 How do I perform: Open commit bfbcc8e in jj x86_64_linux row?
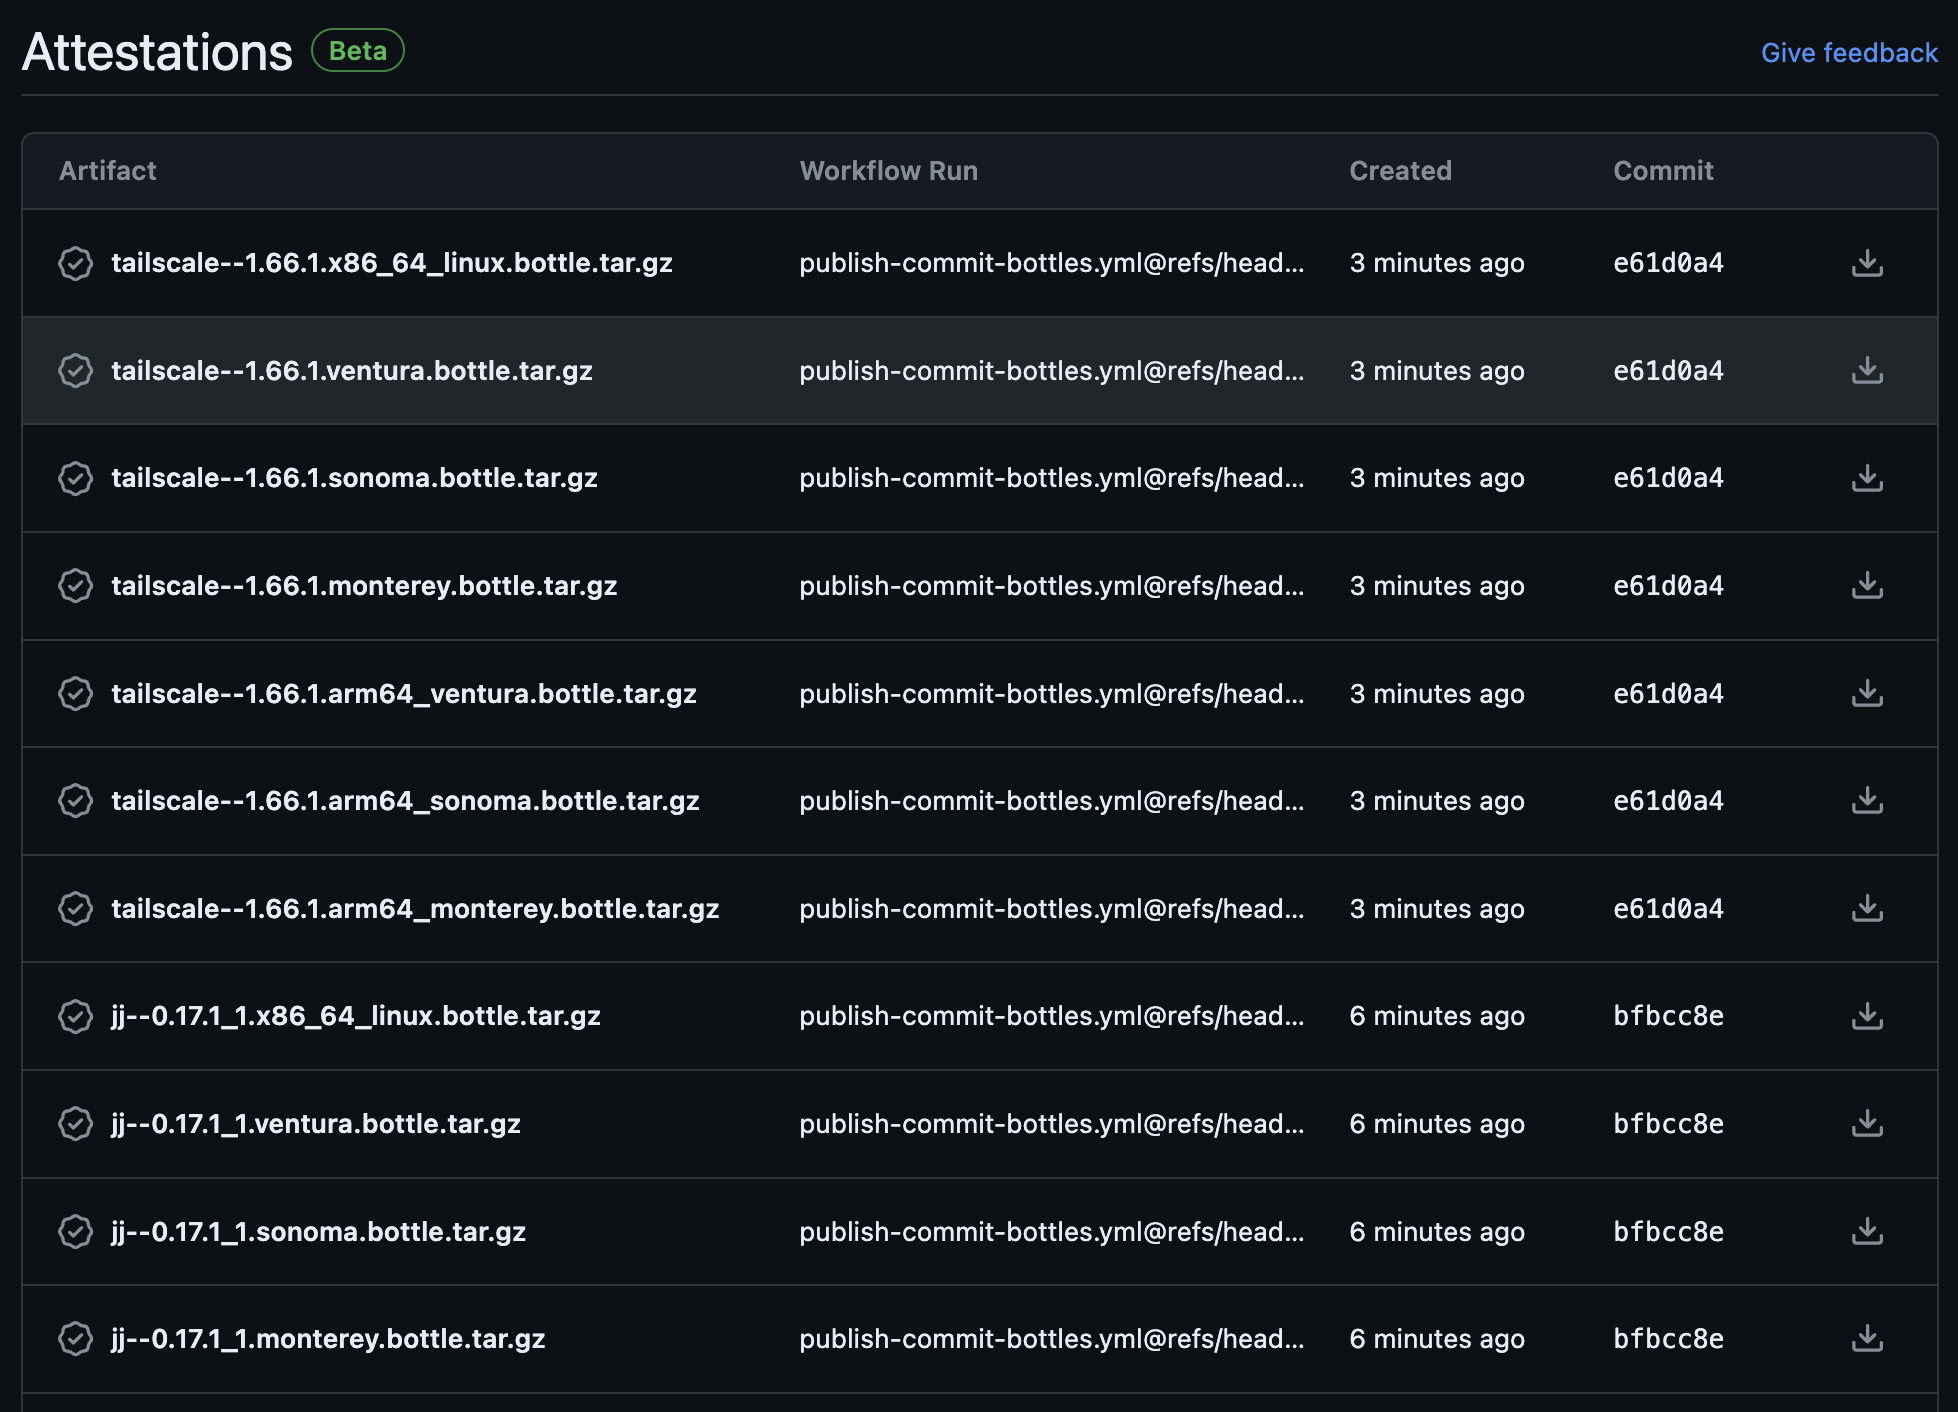point(1668,1016)
